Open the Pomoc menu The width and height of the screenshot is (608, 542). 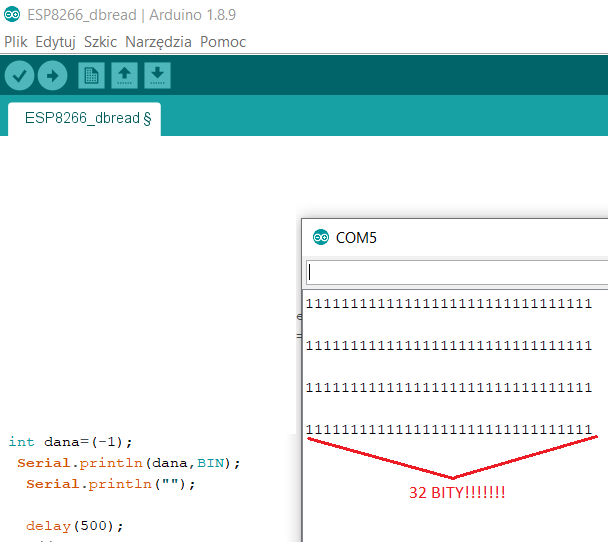click(x=223, y=42)
